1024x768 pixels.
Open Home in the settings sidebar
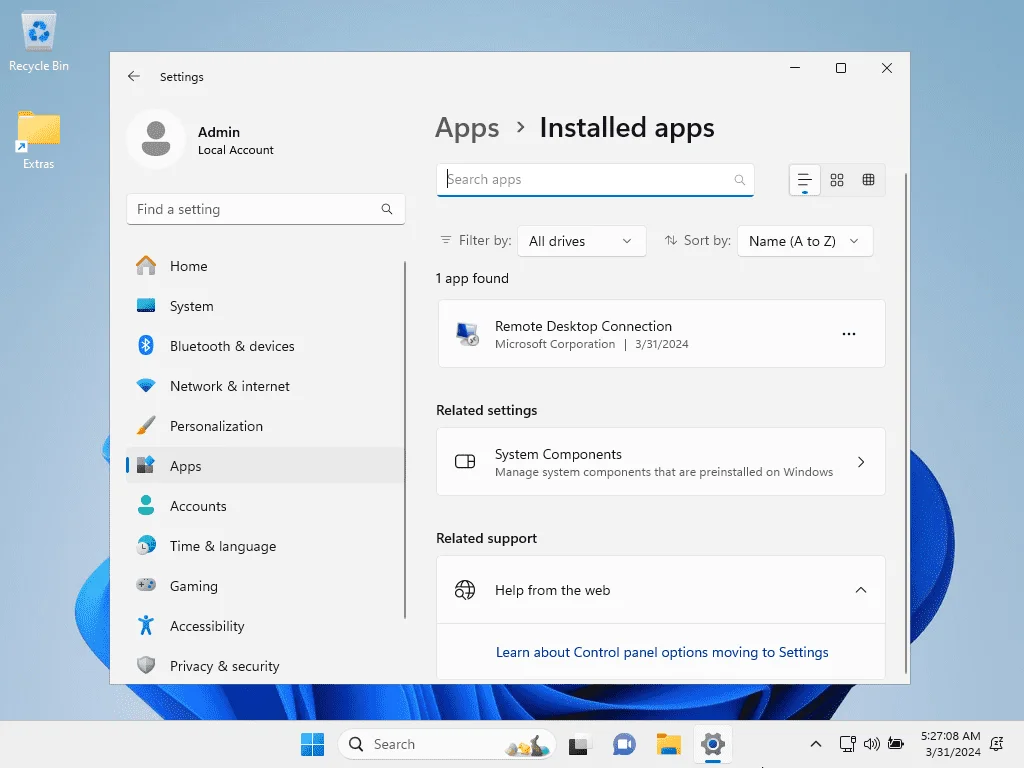[x=265, y=266]
